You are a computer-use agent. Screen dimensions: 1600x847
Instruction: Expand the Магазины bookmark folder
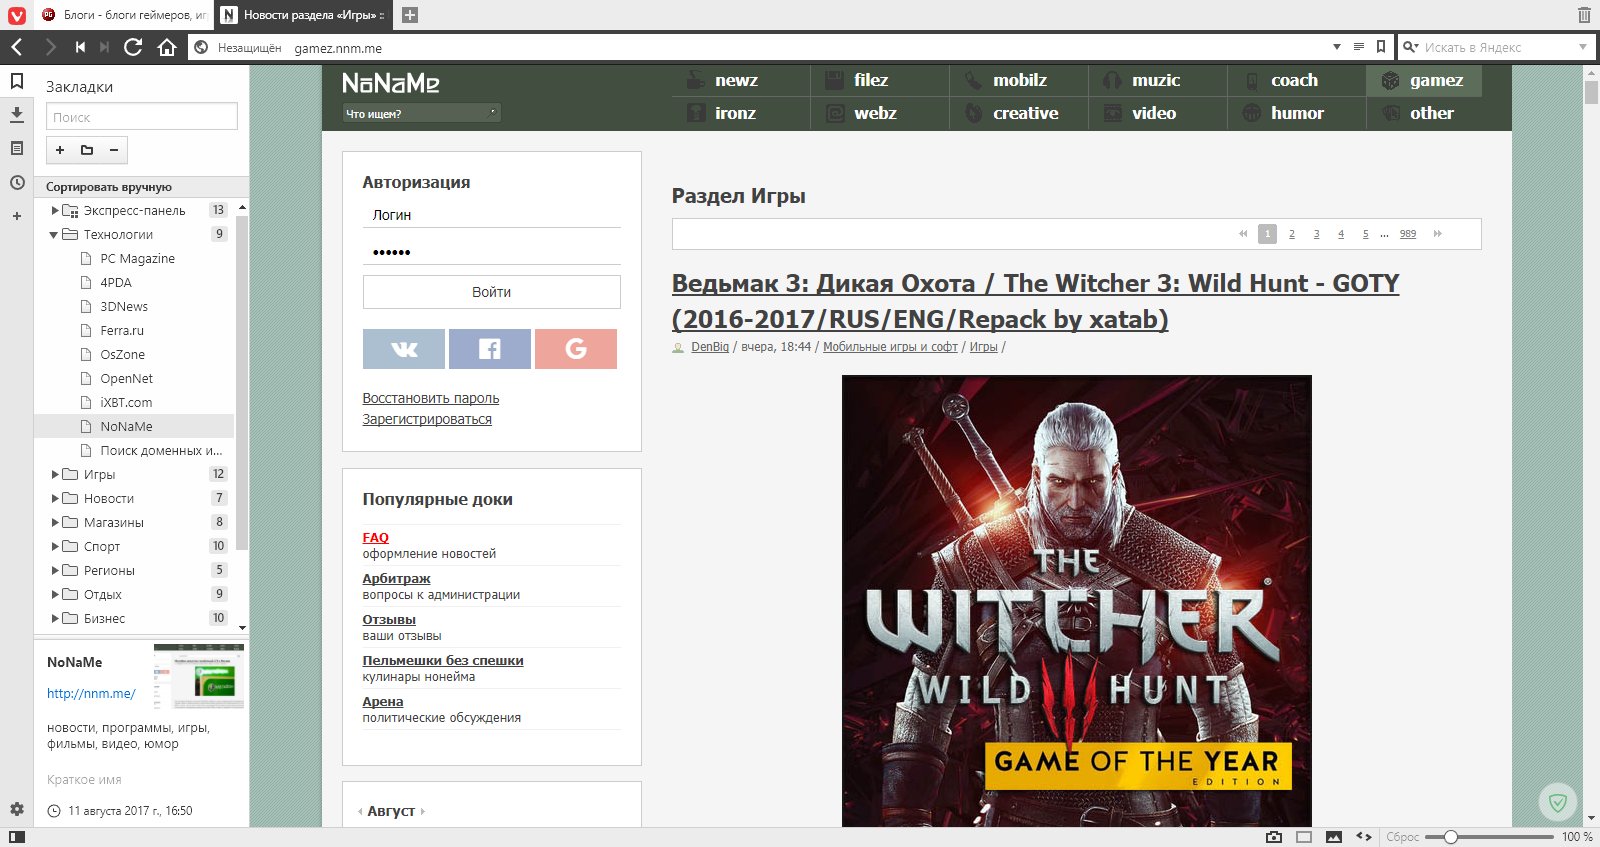click(x=55, y=523)
